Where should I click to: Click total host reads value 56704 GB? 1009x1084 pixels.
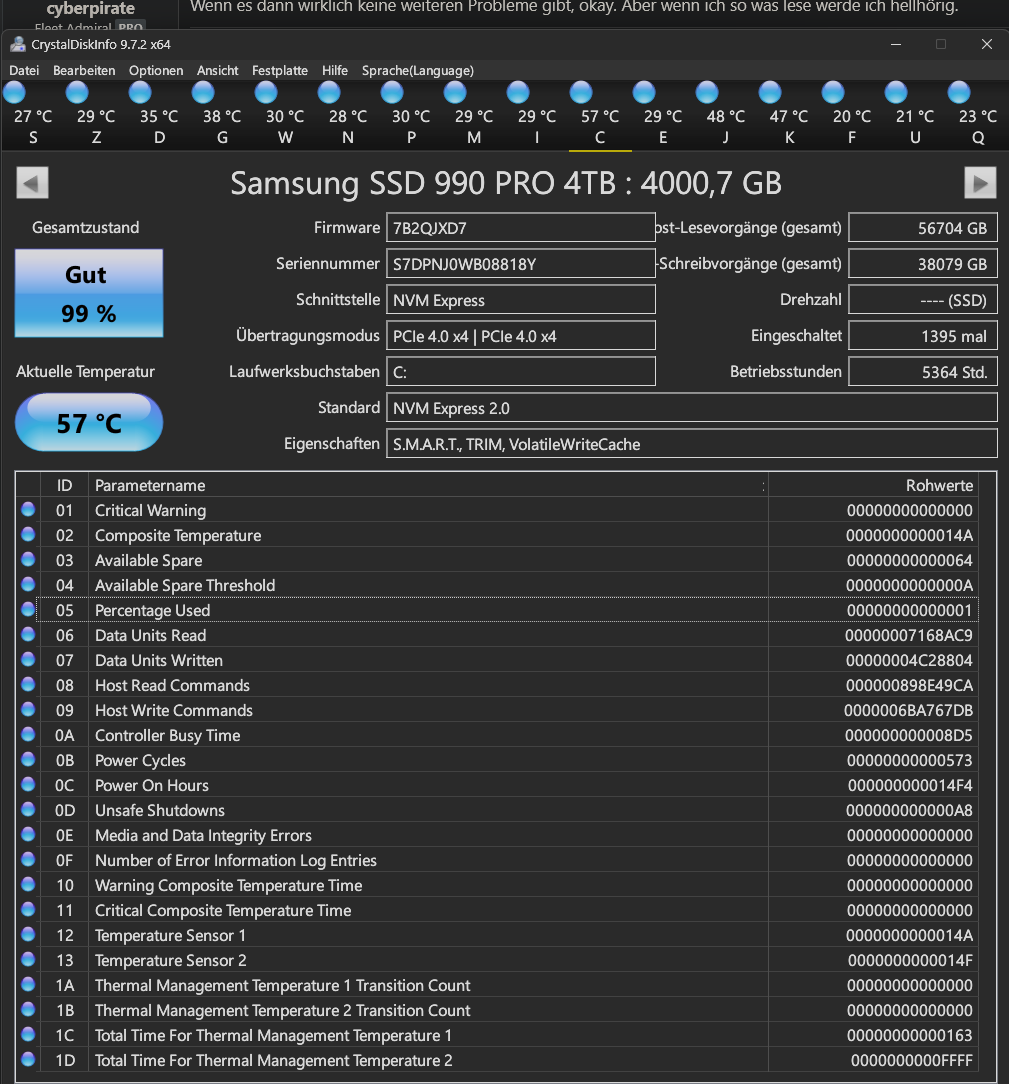923,227
